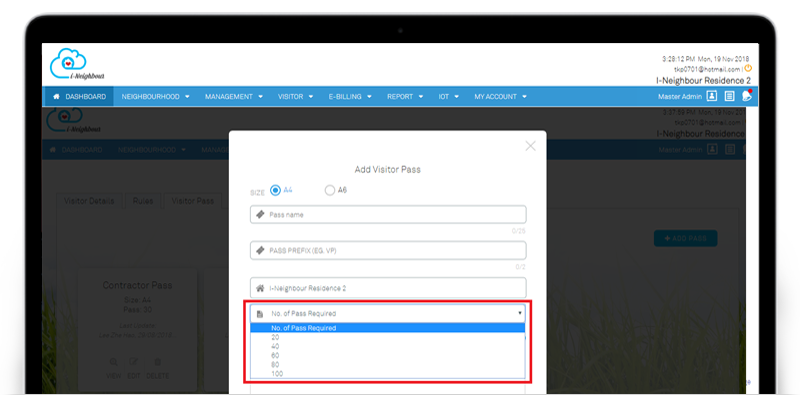
Task: Click the Contractor Pass card title
Action: [137, 285]
